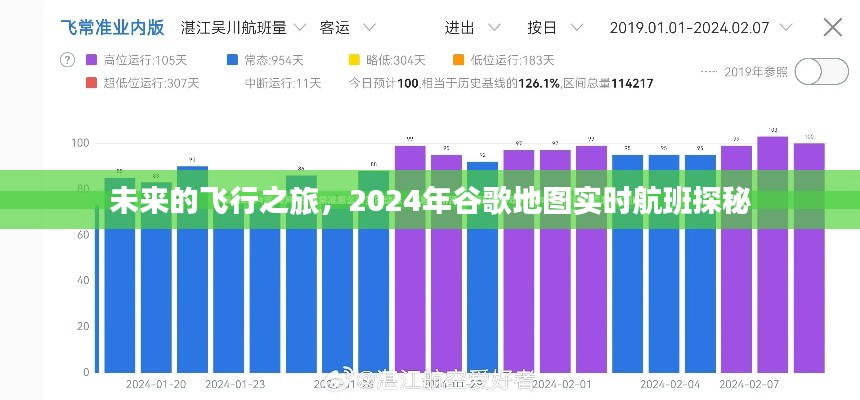Select the last purple bar for 2024-02-08

[809, 258]
